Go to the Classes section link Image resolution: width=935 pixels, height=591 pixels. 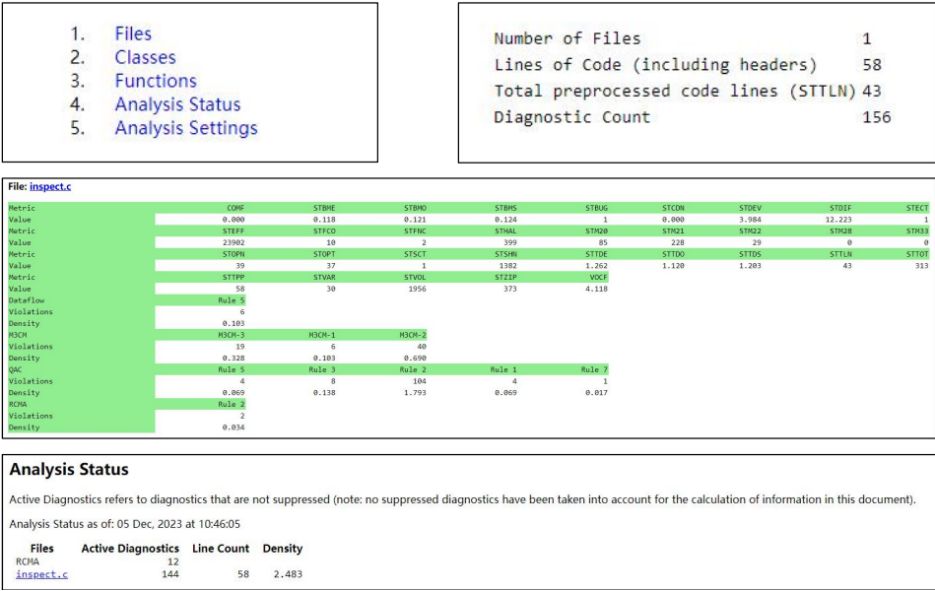pos(145,58)
